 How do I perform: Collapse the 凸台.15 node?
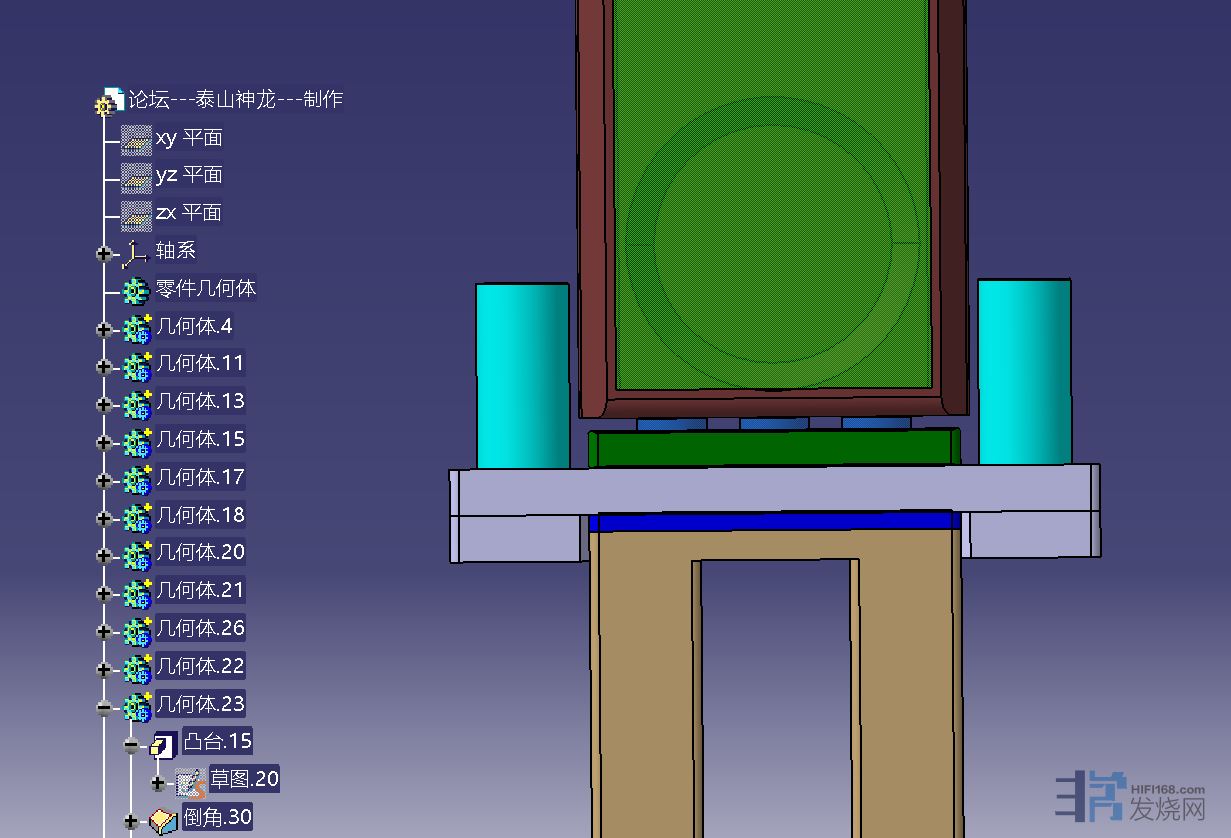pos(131,745)
